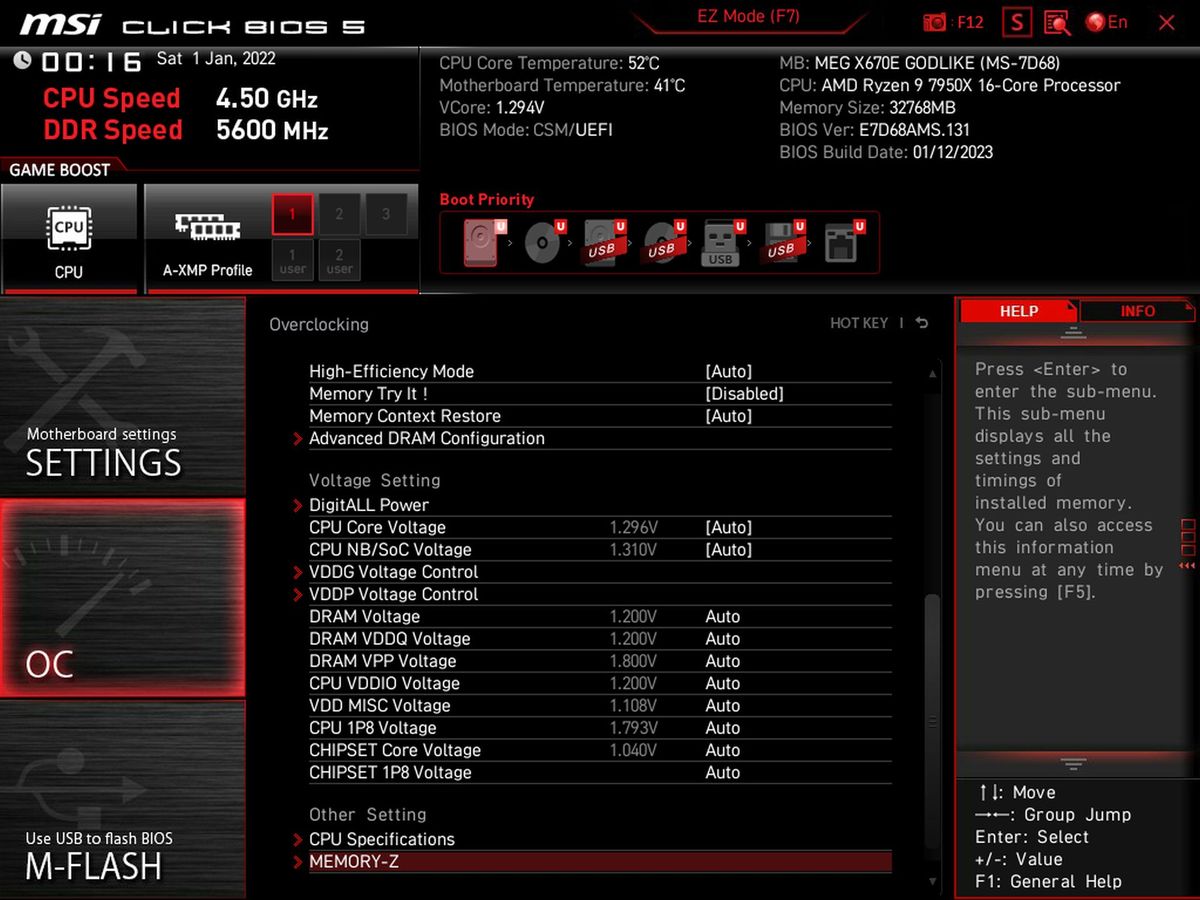The height and width of the screenshot is (900, 1200).
Task: Edit CPU VDDIO Voltage Auto field
Action: [x=723, y=683]
